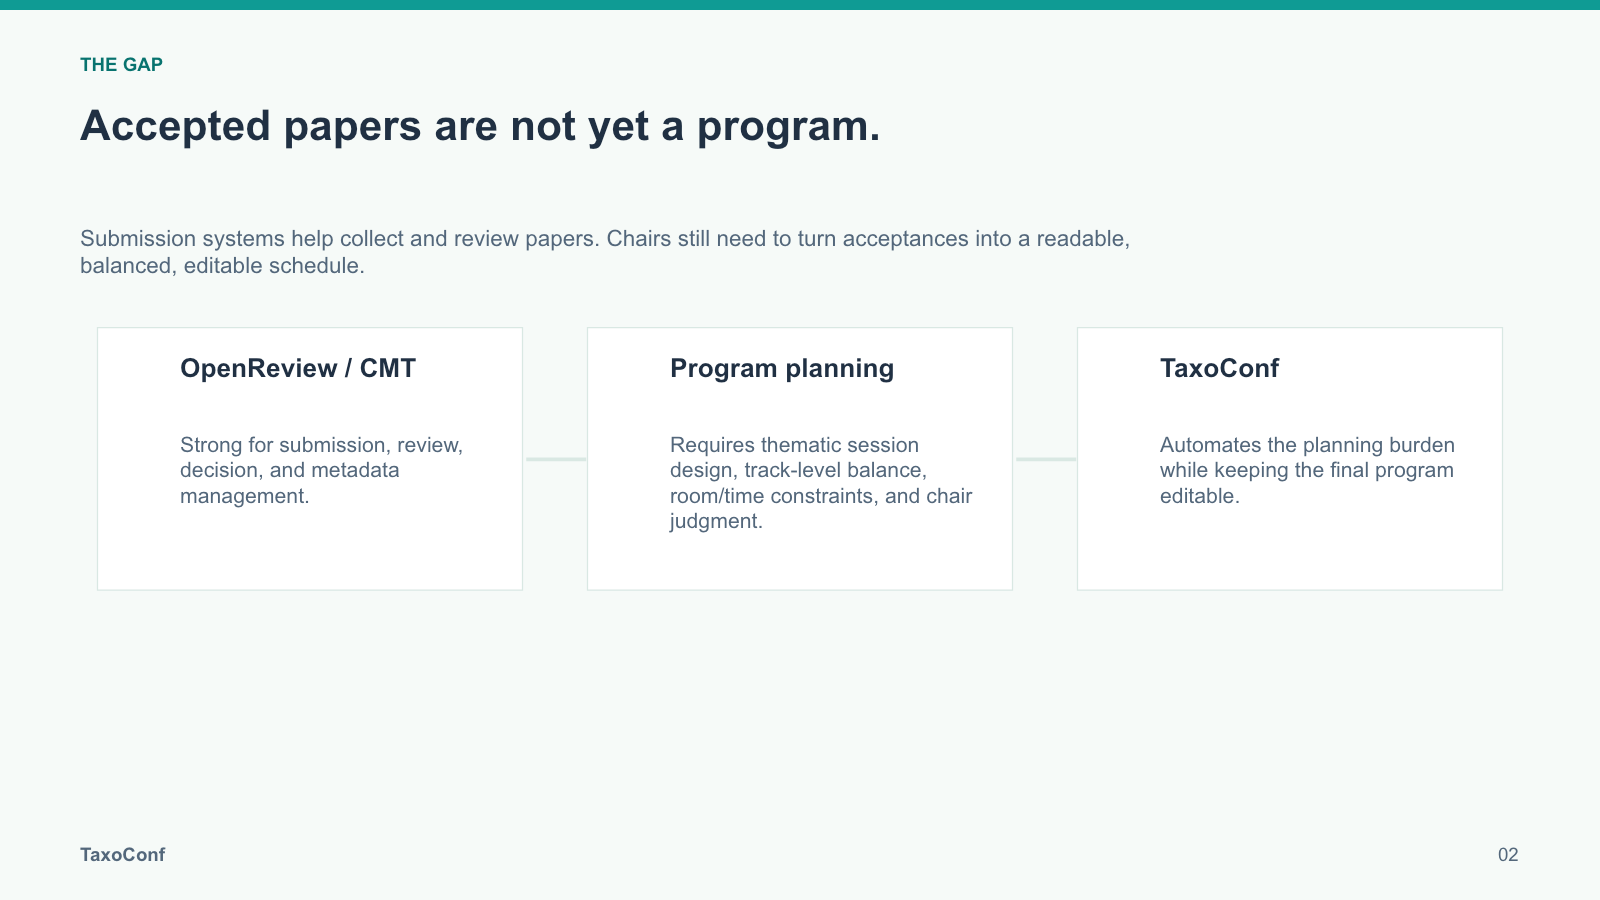The height and width of the screenshot is (900, 1600).
Task: Click the TaxoConf footer label
Action: click(122, 855)
